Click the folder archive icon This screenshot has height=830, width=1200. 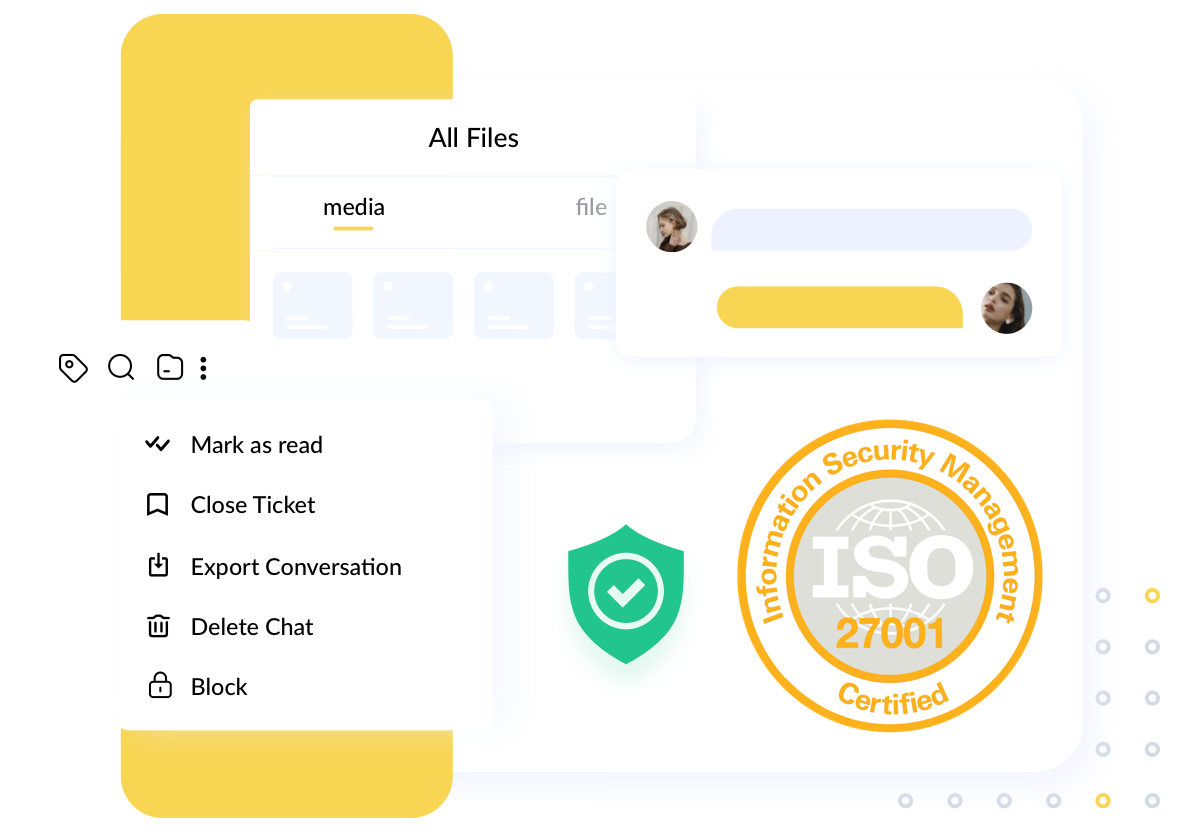click(x=170, y=368)
